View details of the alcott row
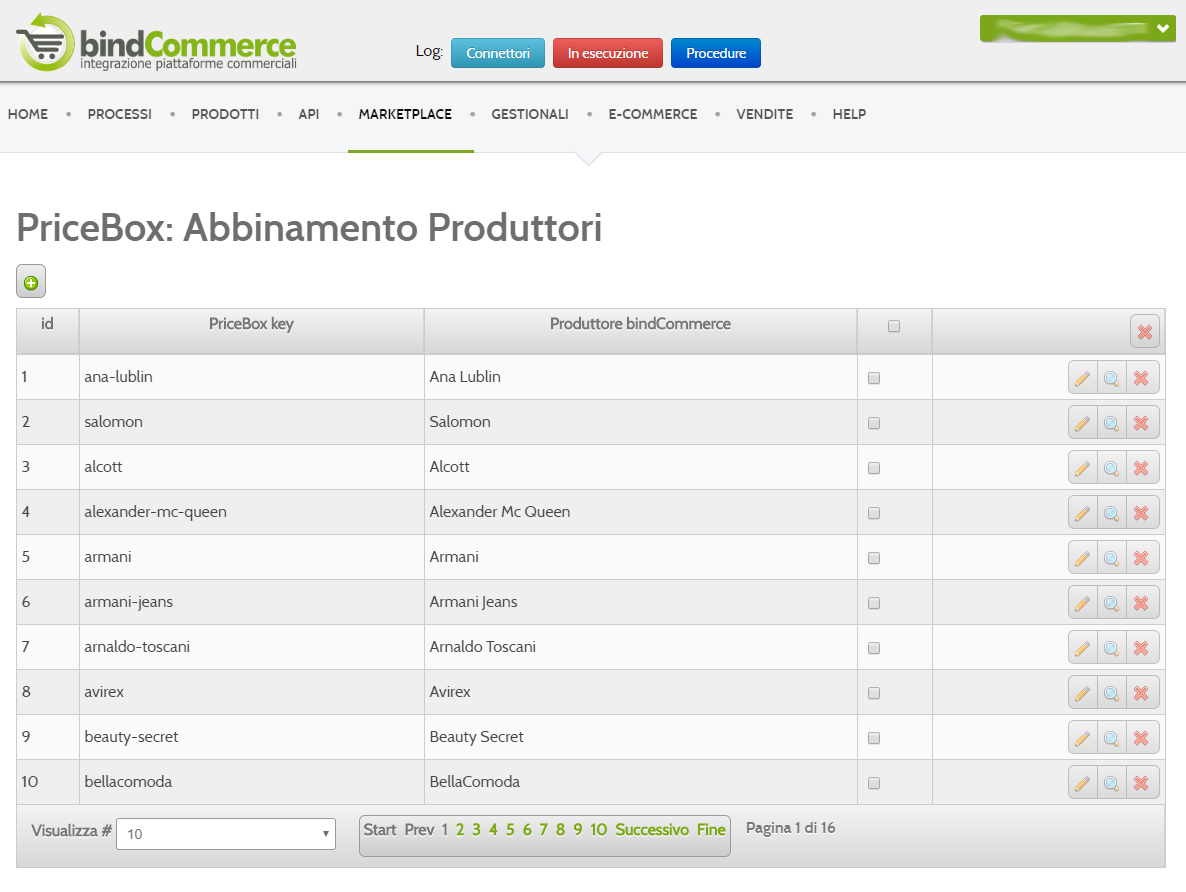The height and width of the screenshot is (892, 1186). [1111, 468]
